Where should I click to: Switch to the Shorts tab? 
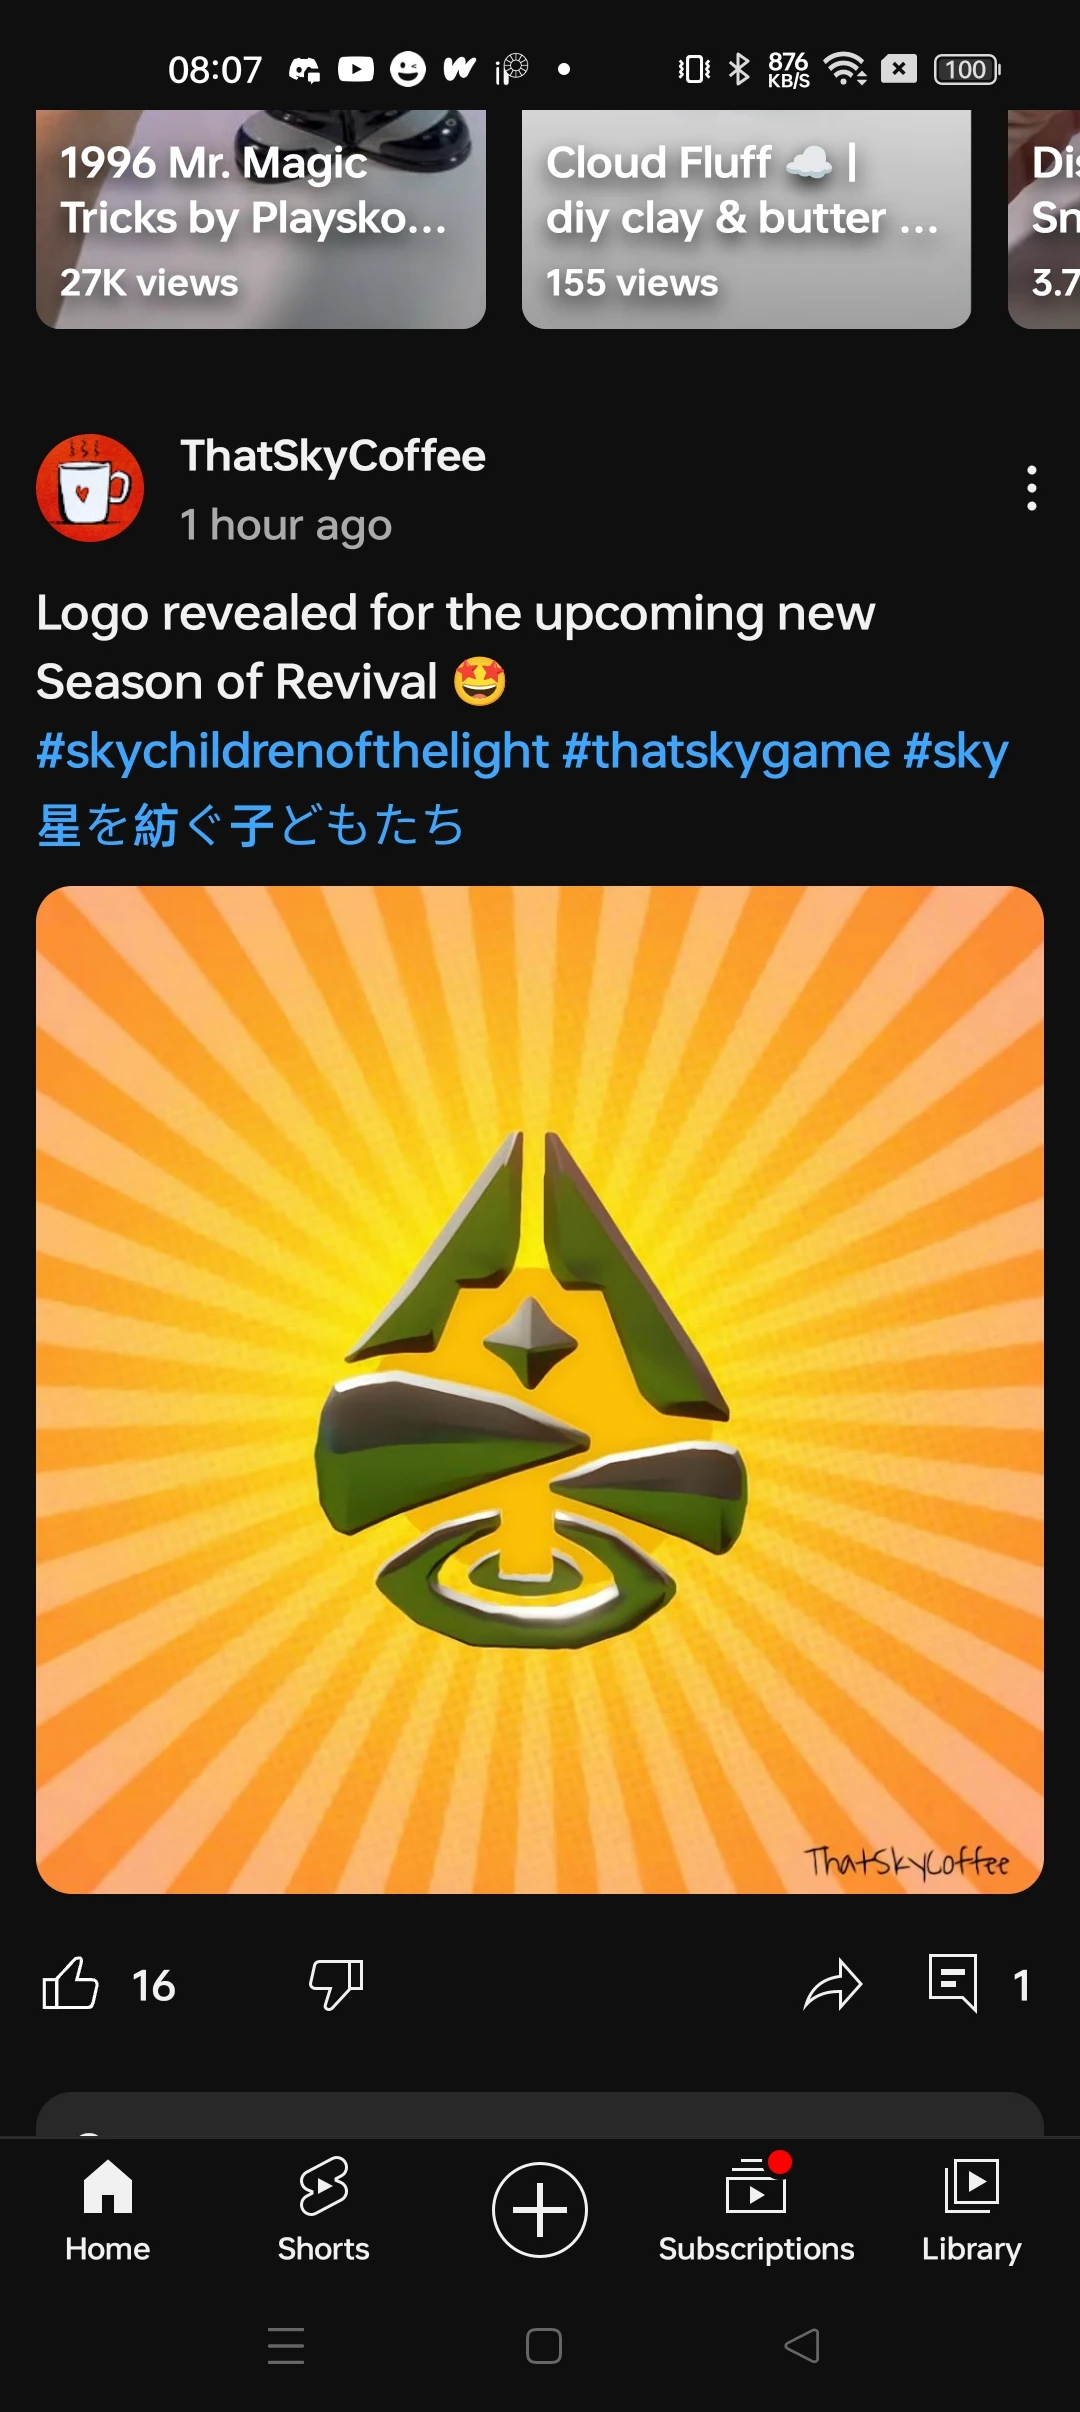click(x=324, y=2210)
